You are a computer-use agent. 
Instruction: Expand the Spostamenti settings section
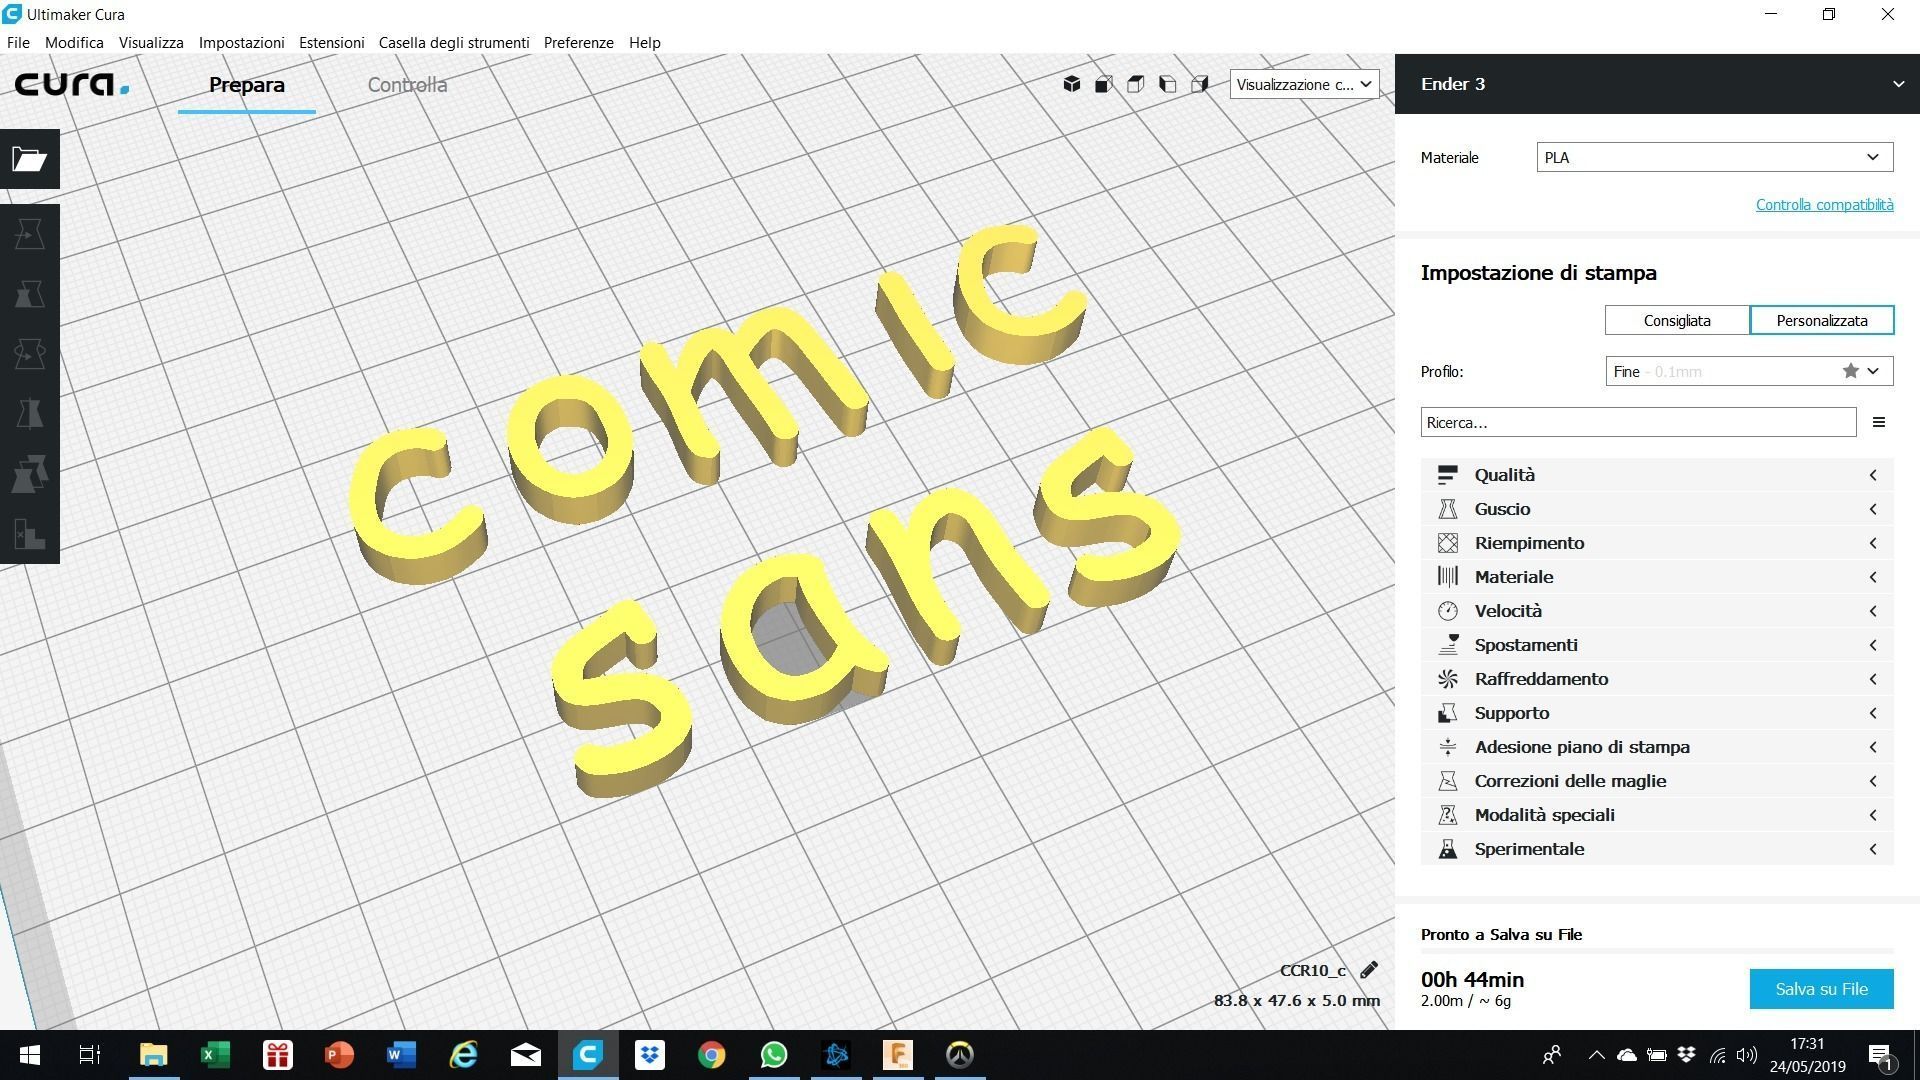[x=1657, y=645]
